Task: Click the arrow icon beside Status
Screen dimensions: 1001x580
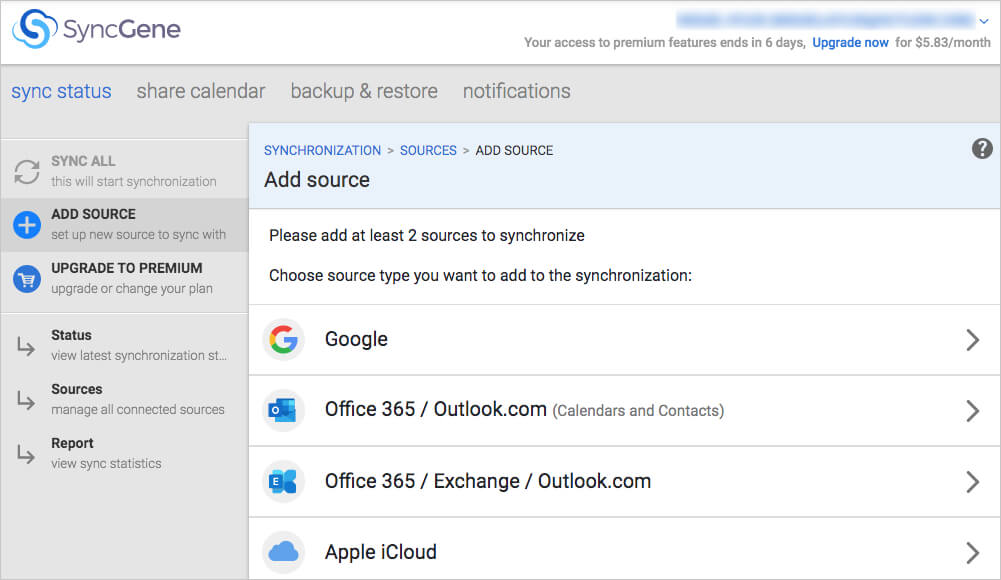Action: pos(26,345)
